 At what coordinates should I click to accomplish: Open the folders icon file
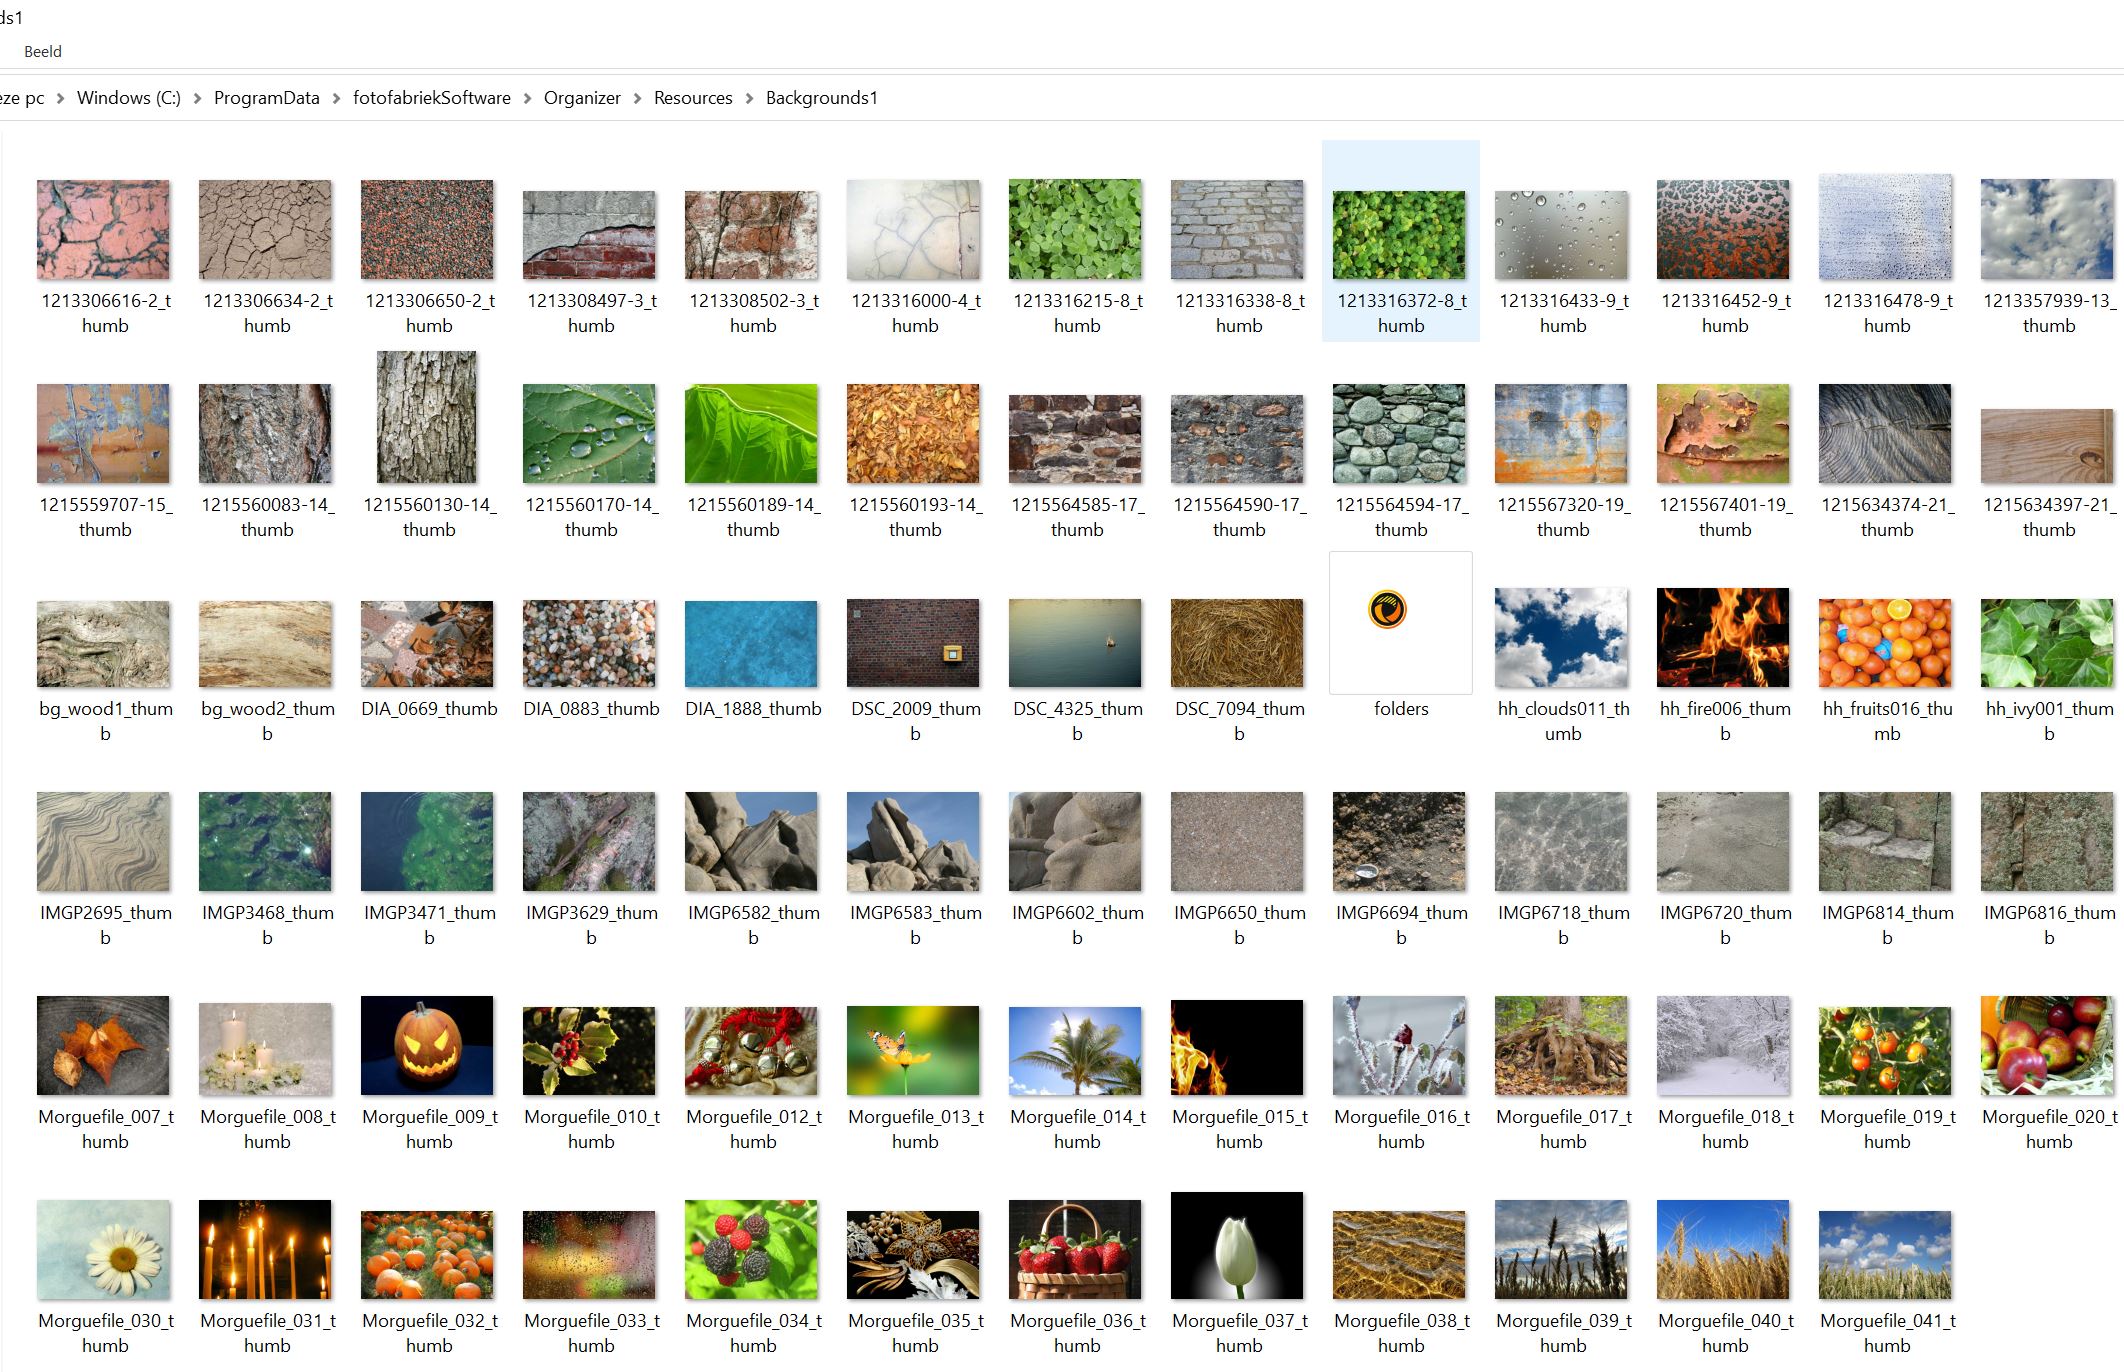[1400, 622]
